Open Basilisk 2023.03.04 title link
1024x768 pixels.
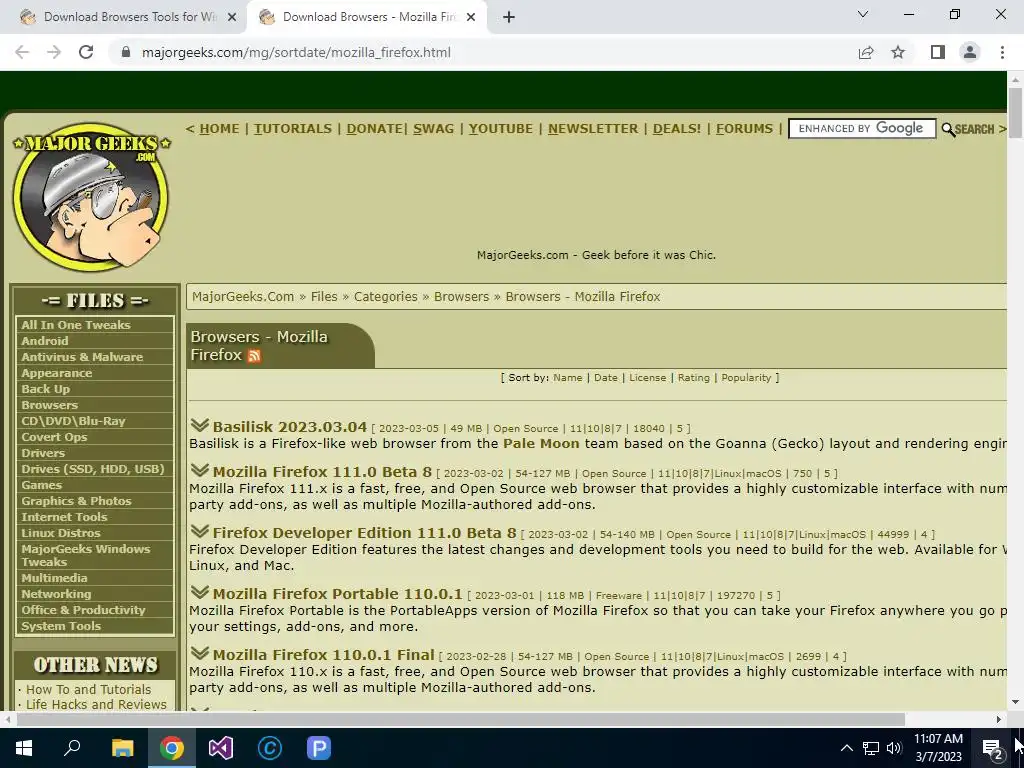289,427
